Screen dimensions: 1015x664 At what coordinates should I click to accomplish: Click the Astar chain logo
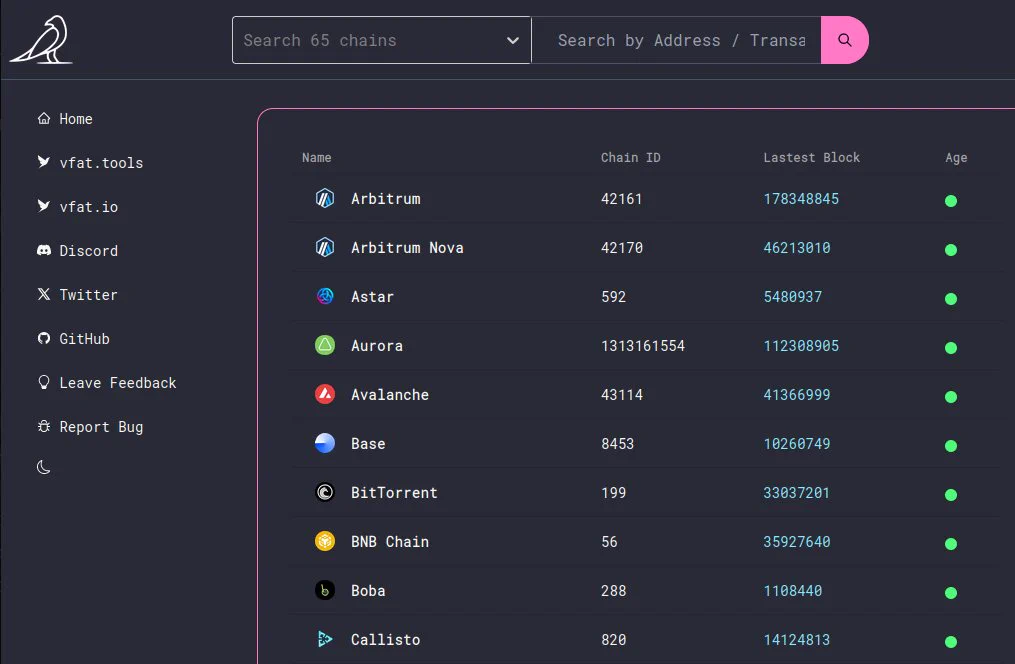pos(325,296)
